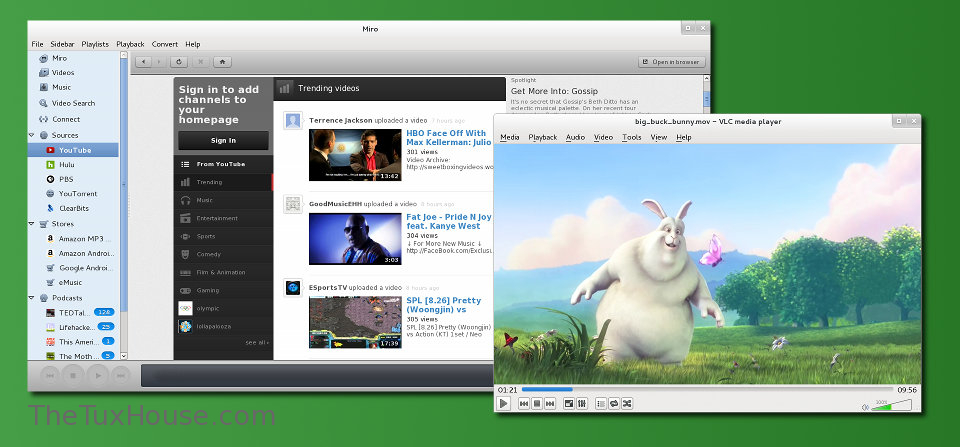Show the VLC playlist icon
Screen dimensions: 960x447
click(600, 403)
